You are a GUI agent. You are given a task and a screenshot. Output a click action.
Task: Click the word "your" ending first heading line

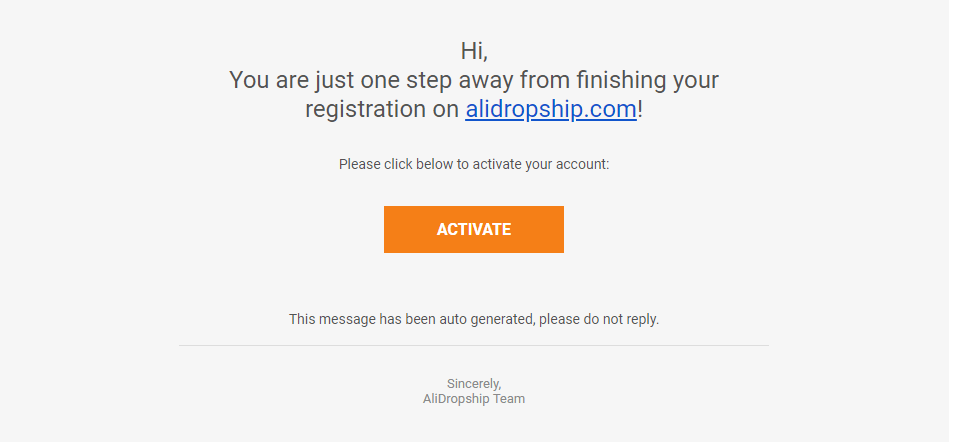[695, 80]
